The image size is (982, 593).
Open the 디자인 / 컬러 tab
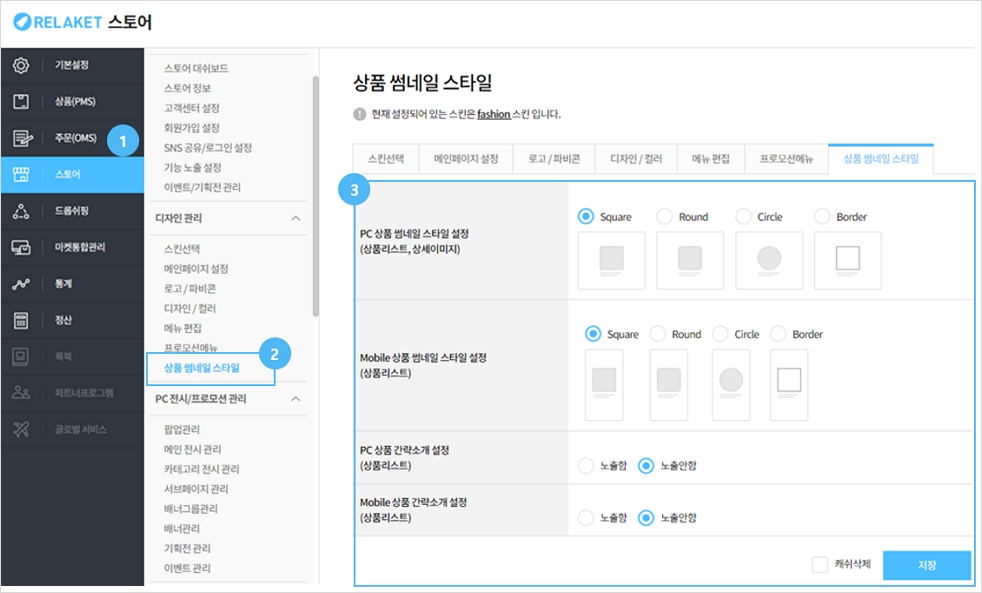click(x=635, y=159)
